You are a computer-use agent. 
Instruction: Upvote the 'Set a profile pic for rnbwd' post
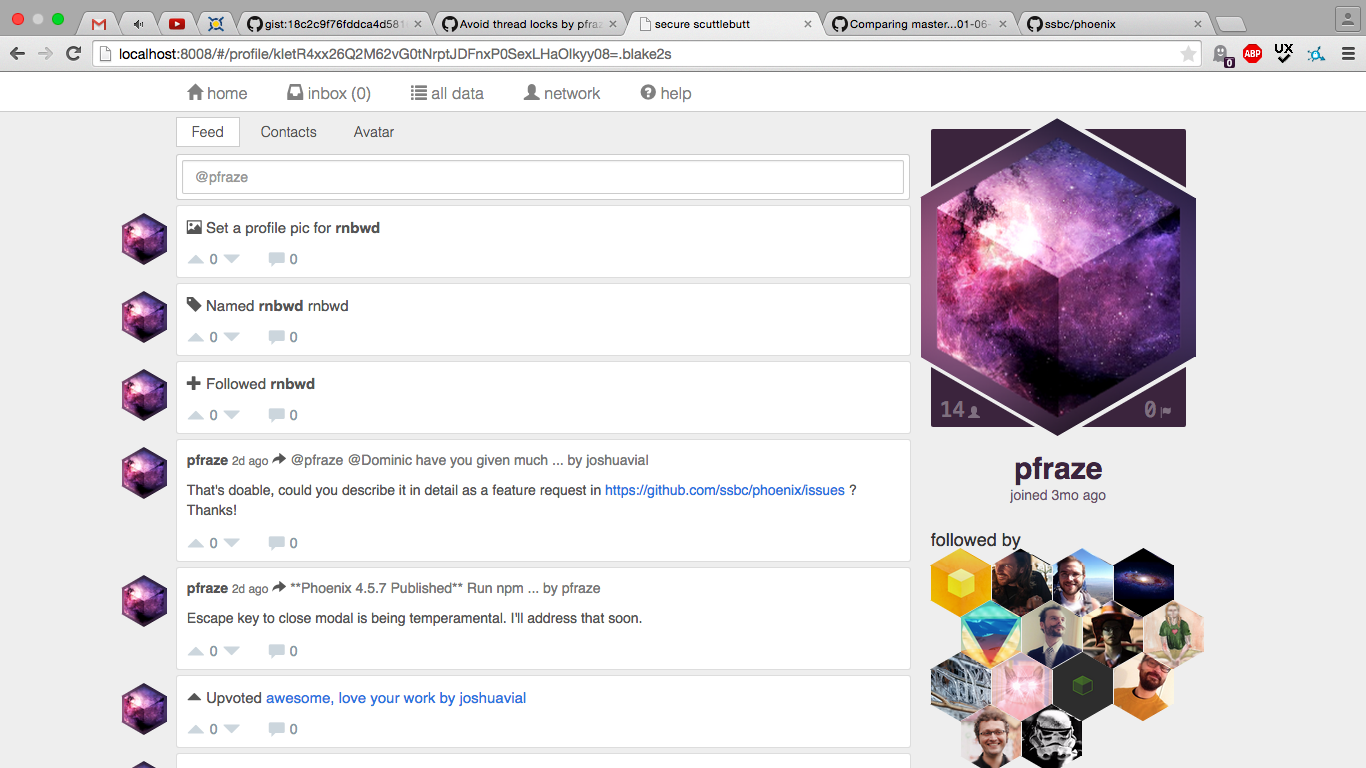coord(196,259)
